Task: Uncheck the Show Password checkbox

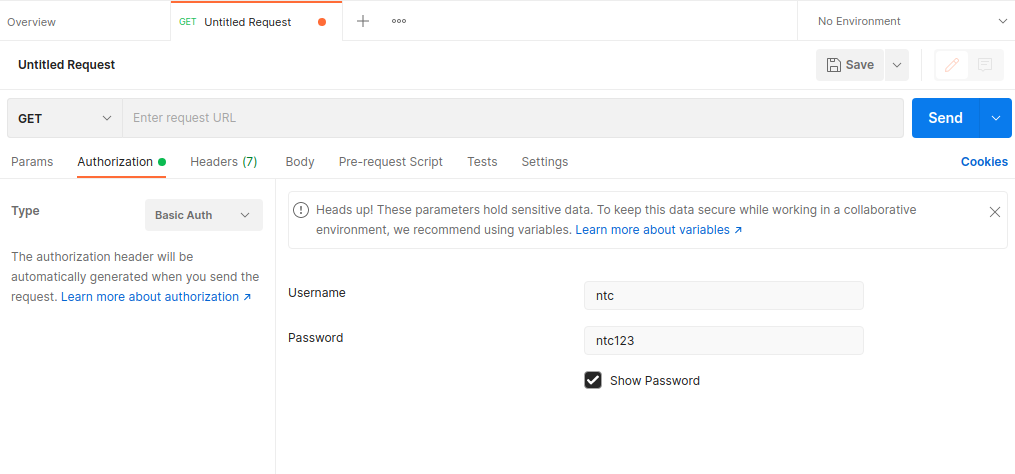Action: tap(593, 380)
